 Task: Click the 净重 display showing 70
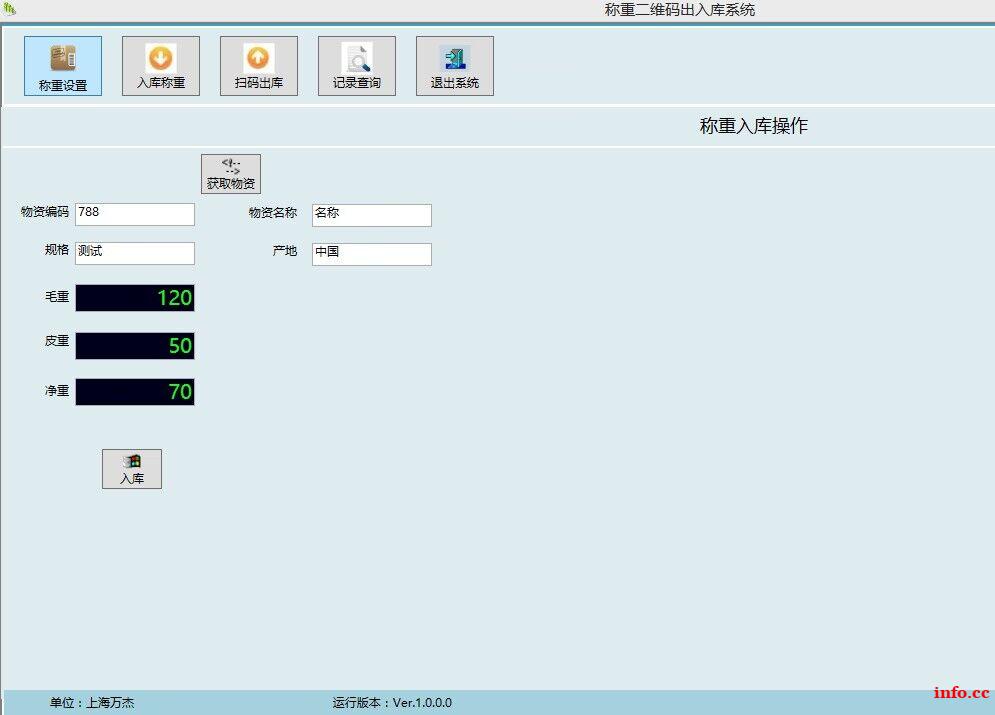(135, 391)
